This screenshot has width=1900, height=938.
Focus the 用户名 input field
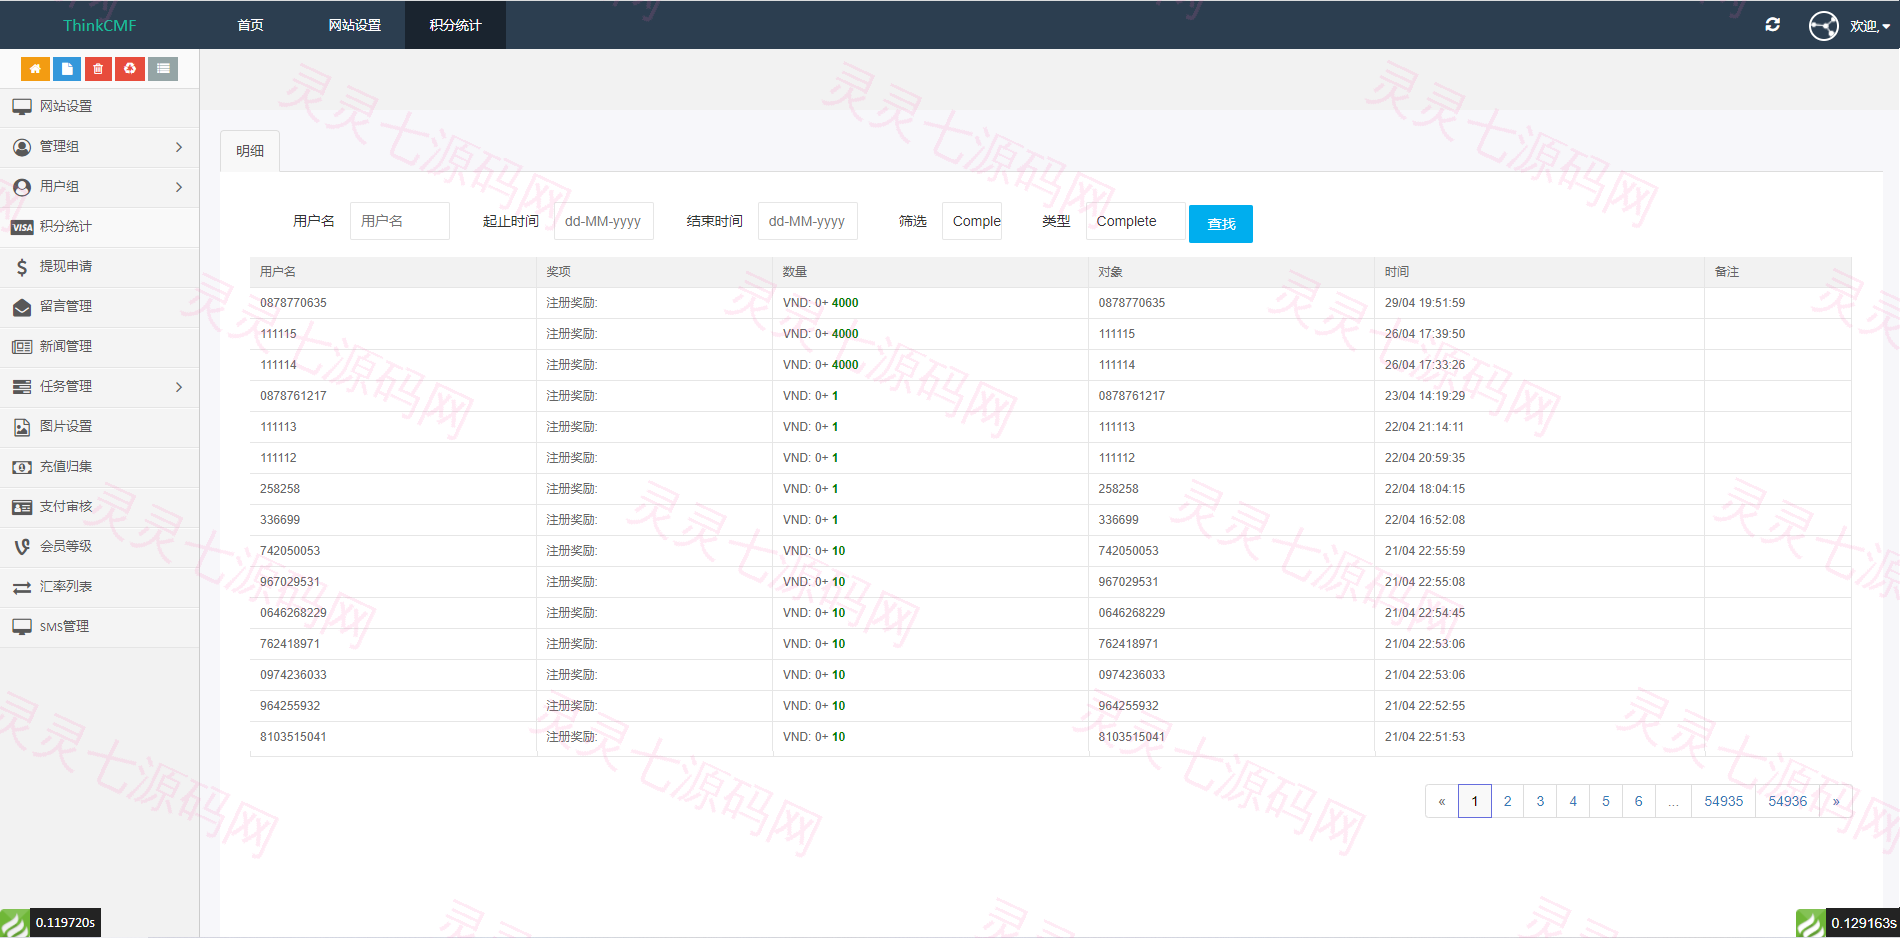[400, 221]
